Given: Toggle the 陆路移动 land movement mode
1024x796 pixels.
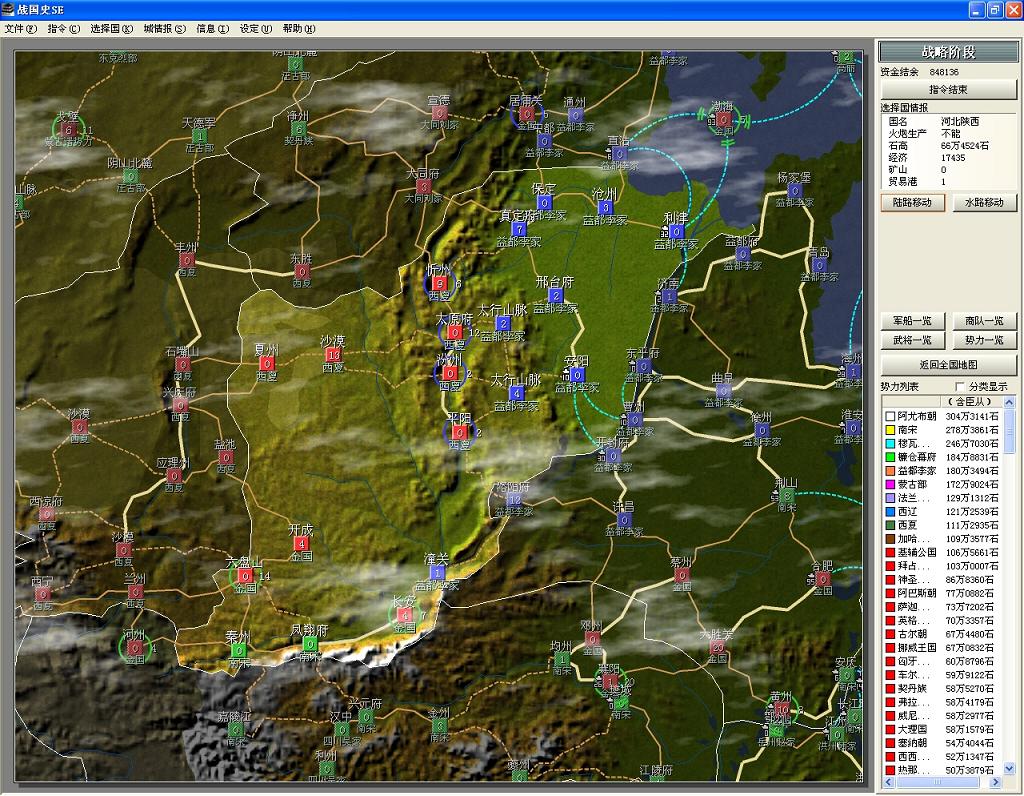Looking at the screenshot, I should click(912, 202).
